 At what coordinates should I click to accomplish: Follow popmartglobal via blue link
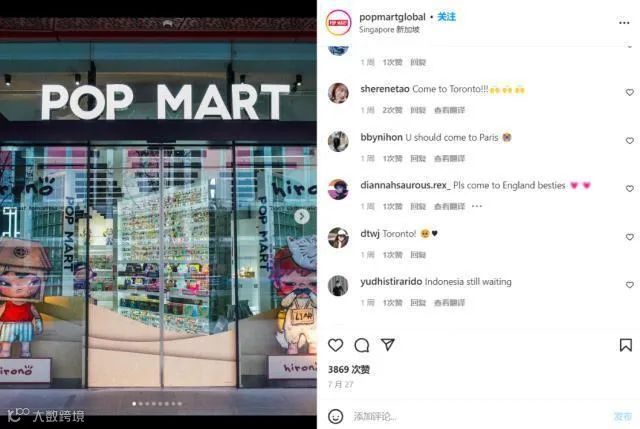pos(447,17)
